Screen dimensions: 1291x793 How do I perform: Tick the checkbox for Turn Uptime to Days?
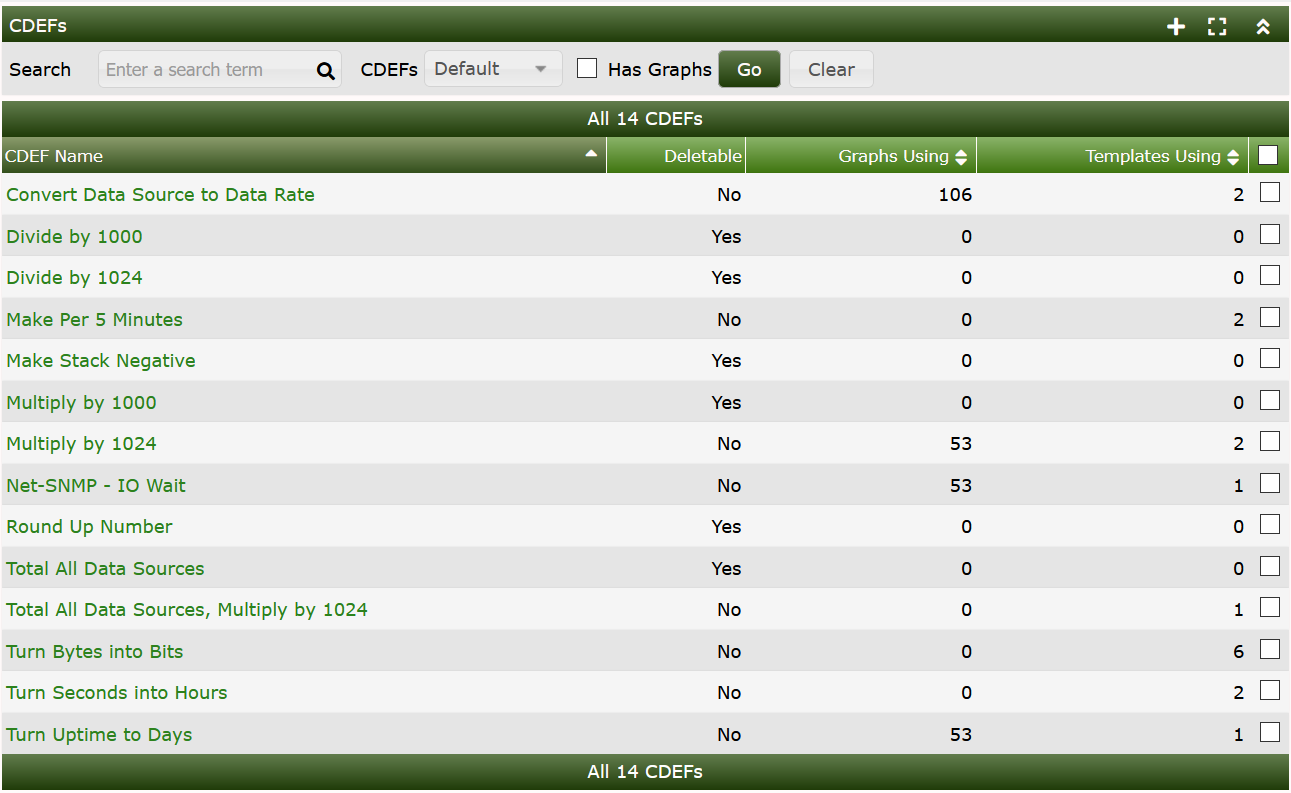pos(1269,732)
